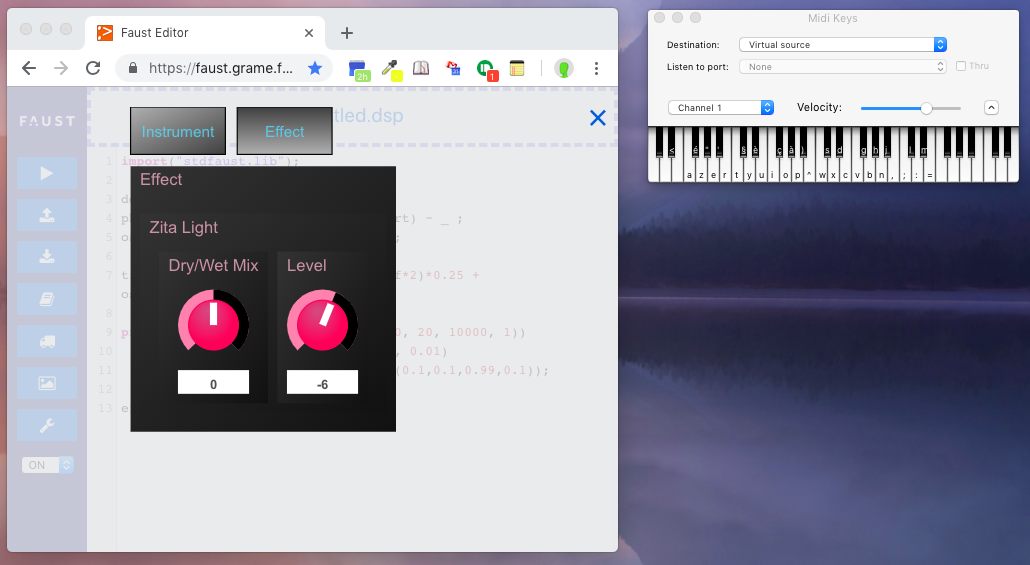1030x565 pixels.
Task: Click the yellow notepad extension icon
Action: click(517, 68)
